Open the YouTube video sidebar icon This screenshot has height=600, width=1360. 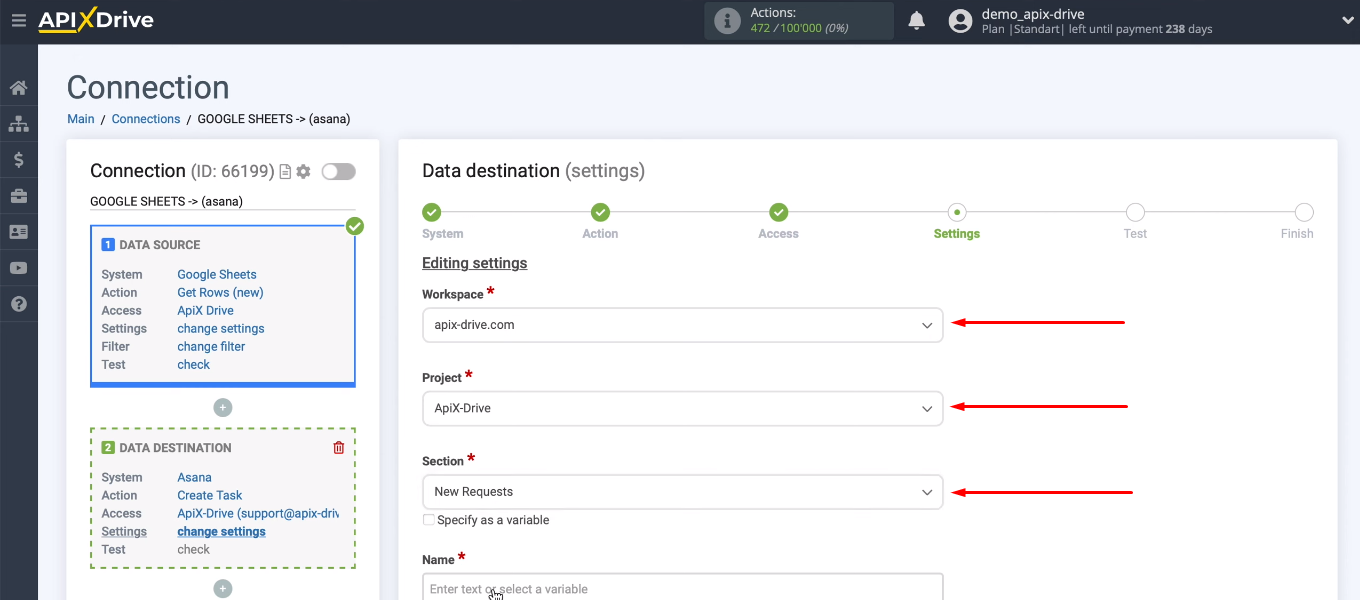point(18,268)
